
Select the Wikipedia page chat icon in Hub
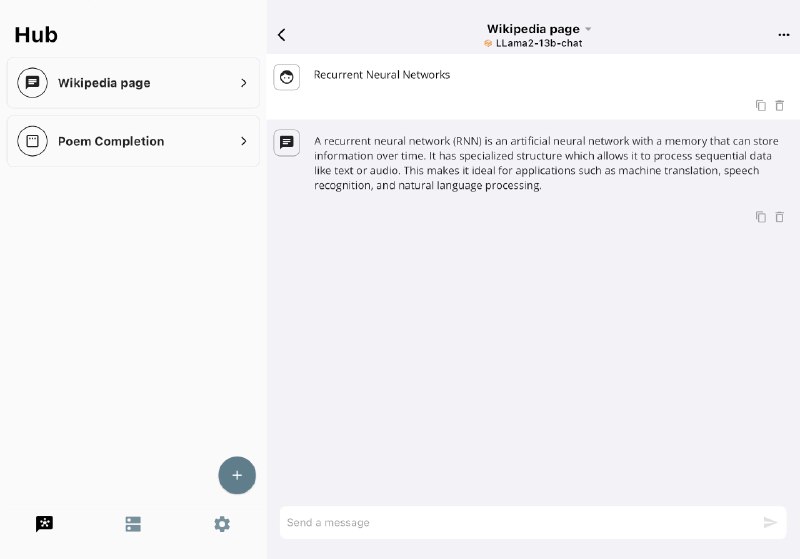pyautogui.click(x=32, y=83)
